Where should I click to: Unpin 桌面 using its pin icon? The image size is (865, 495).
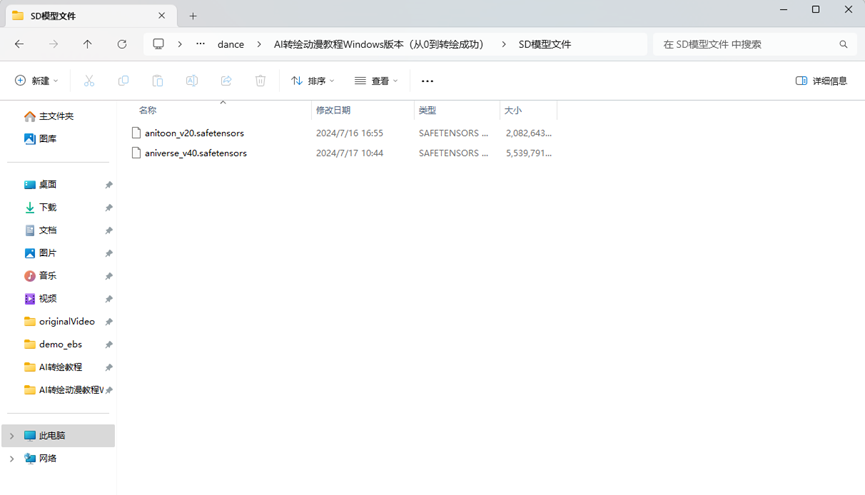click(109, 185)
